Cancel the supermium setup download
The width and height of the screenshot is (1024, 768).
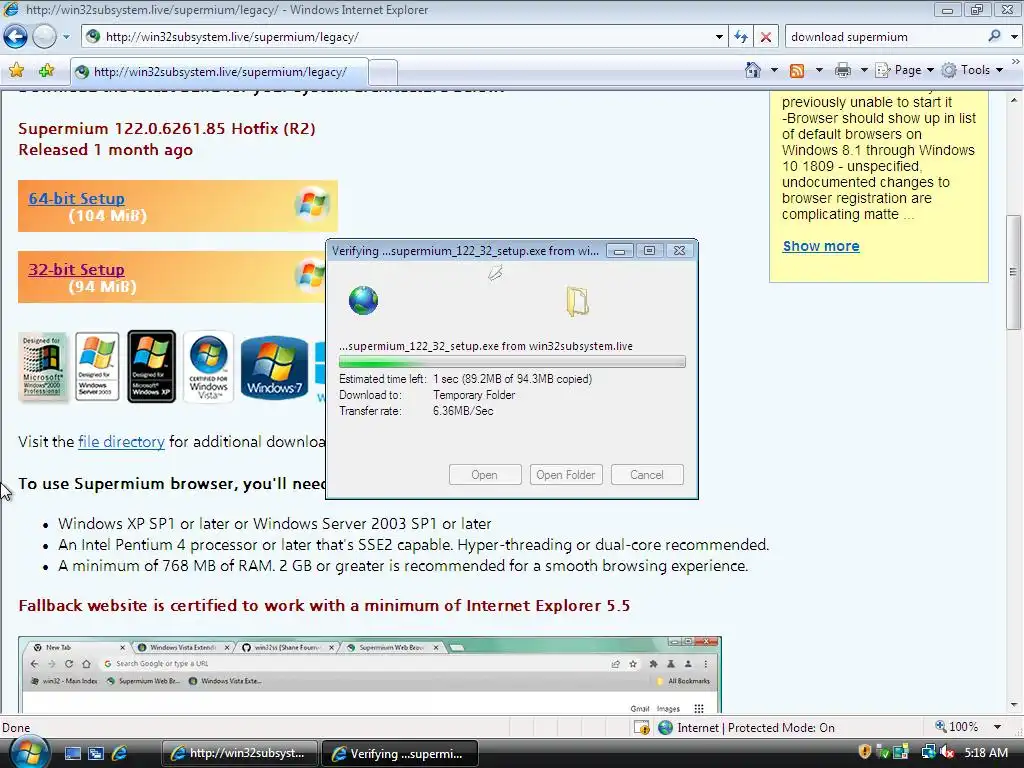tap(647, 475)
